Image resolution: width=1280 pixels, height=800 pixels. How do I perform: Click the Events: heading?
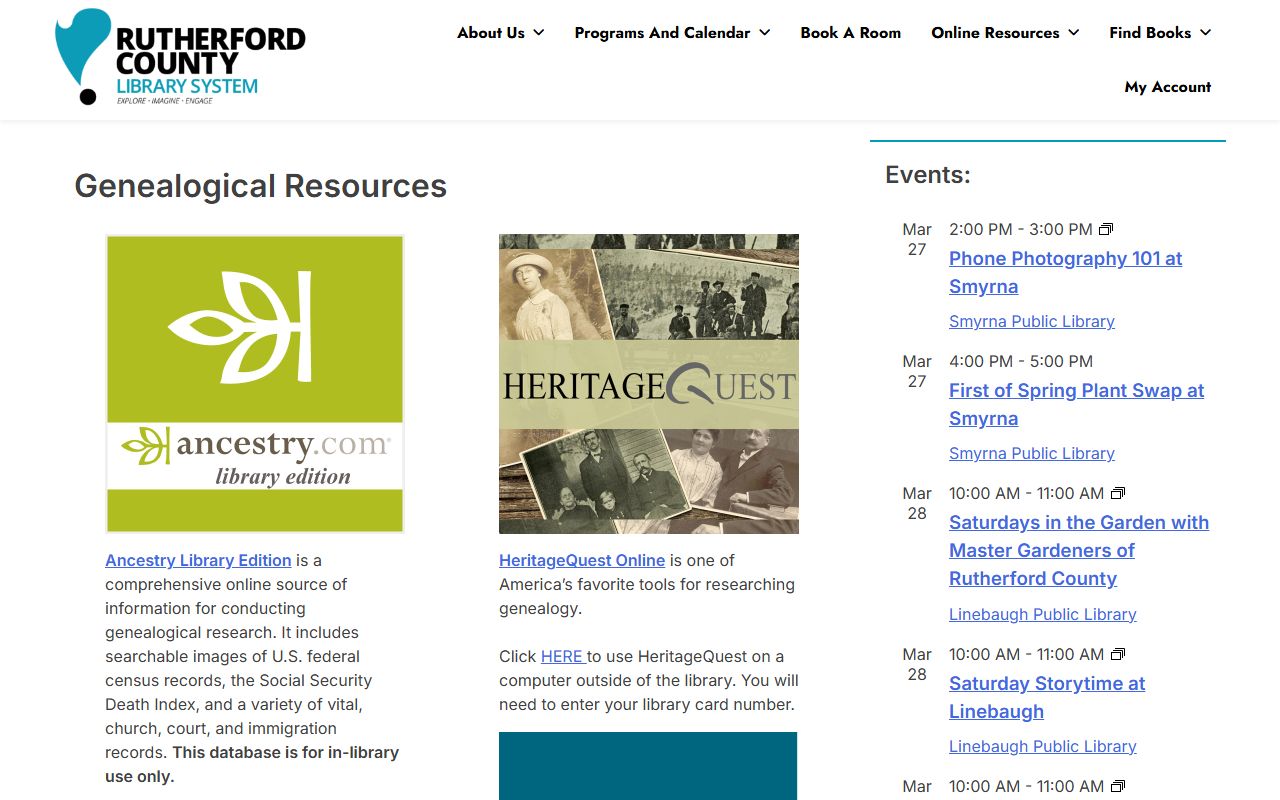click(x=928, y=175)
